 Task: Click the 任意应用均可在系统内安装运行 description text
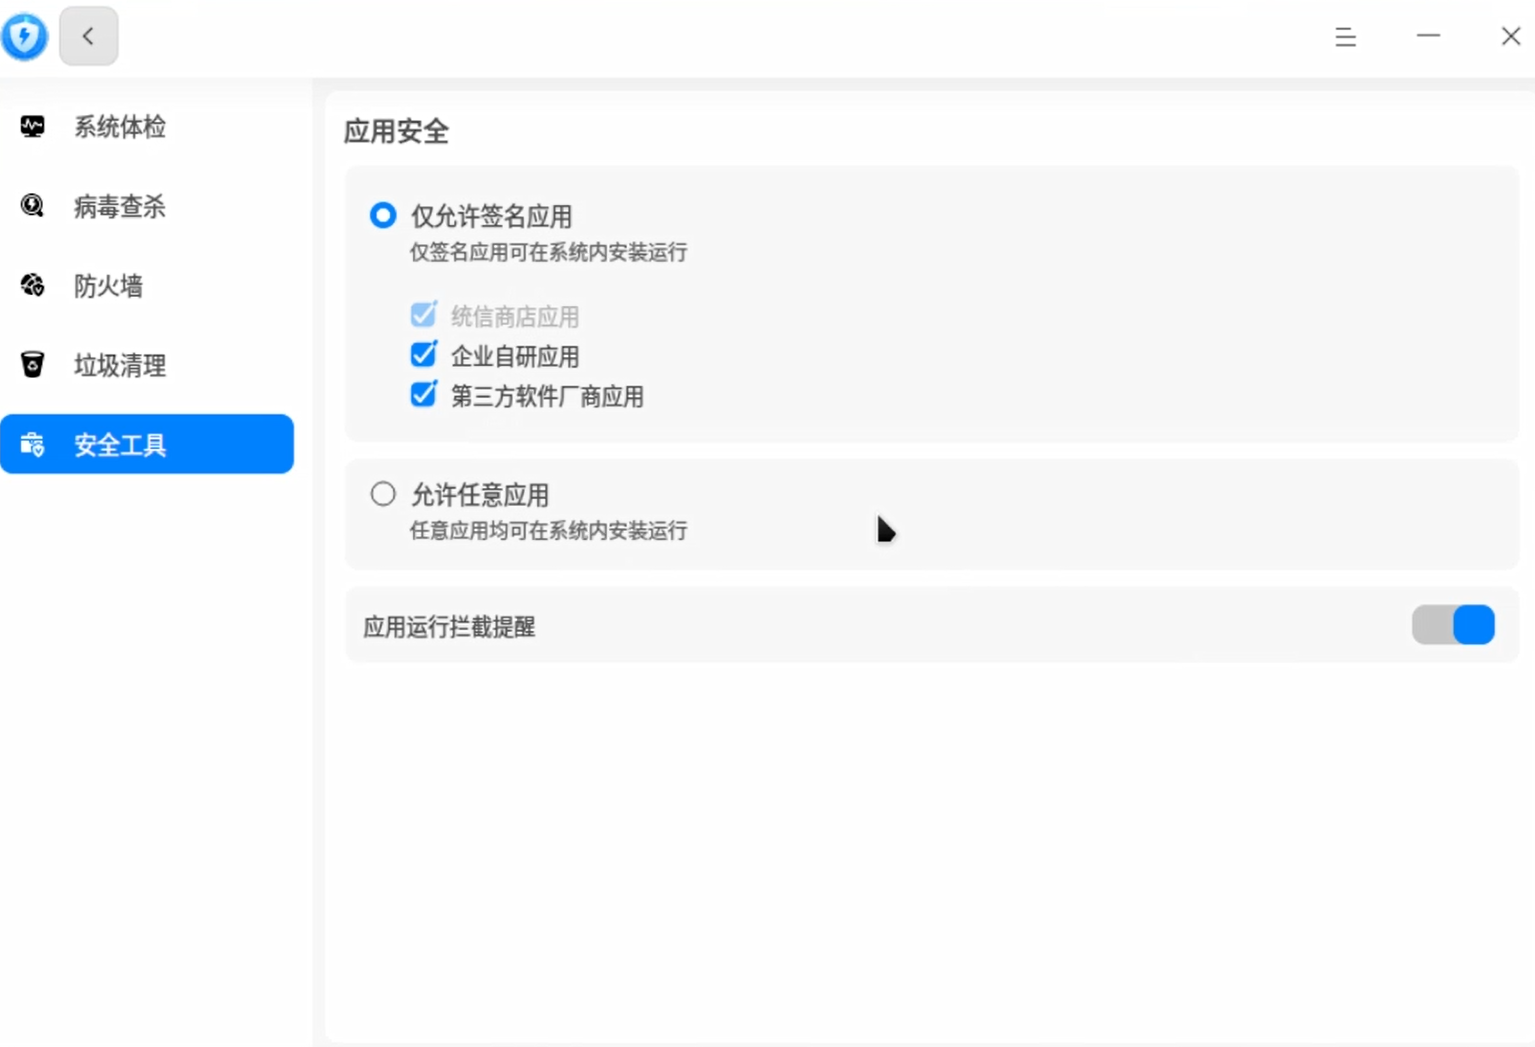tap(548, 531)
